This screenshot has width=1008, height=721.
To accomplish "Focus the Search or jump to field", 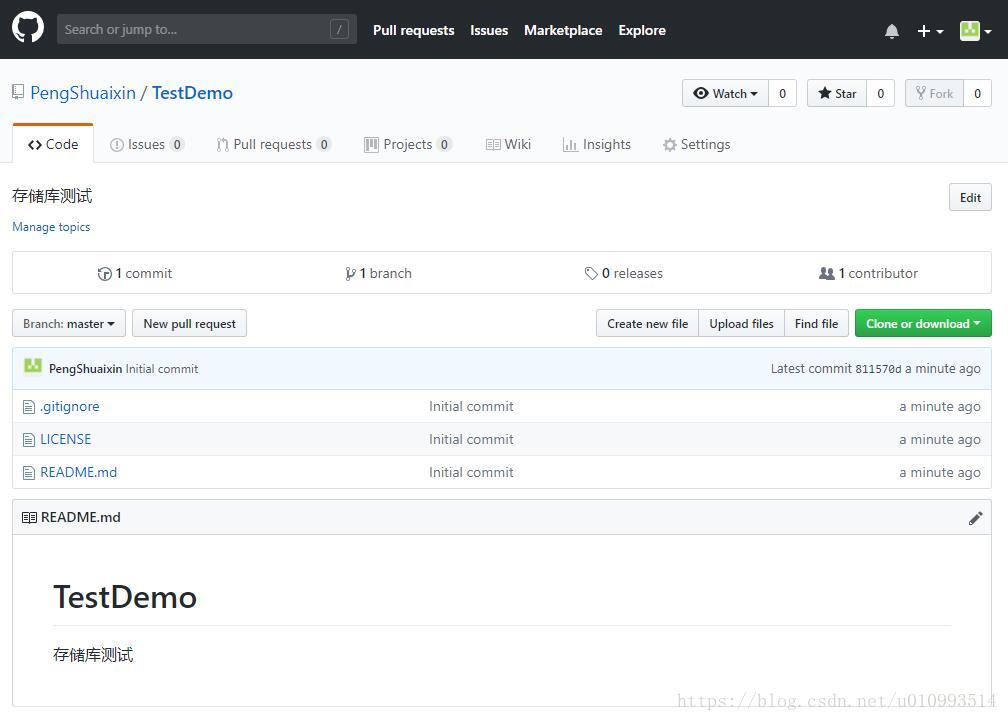I will tap(206, 29).
